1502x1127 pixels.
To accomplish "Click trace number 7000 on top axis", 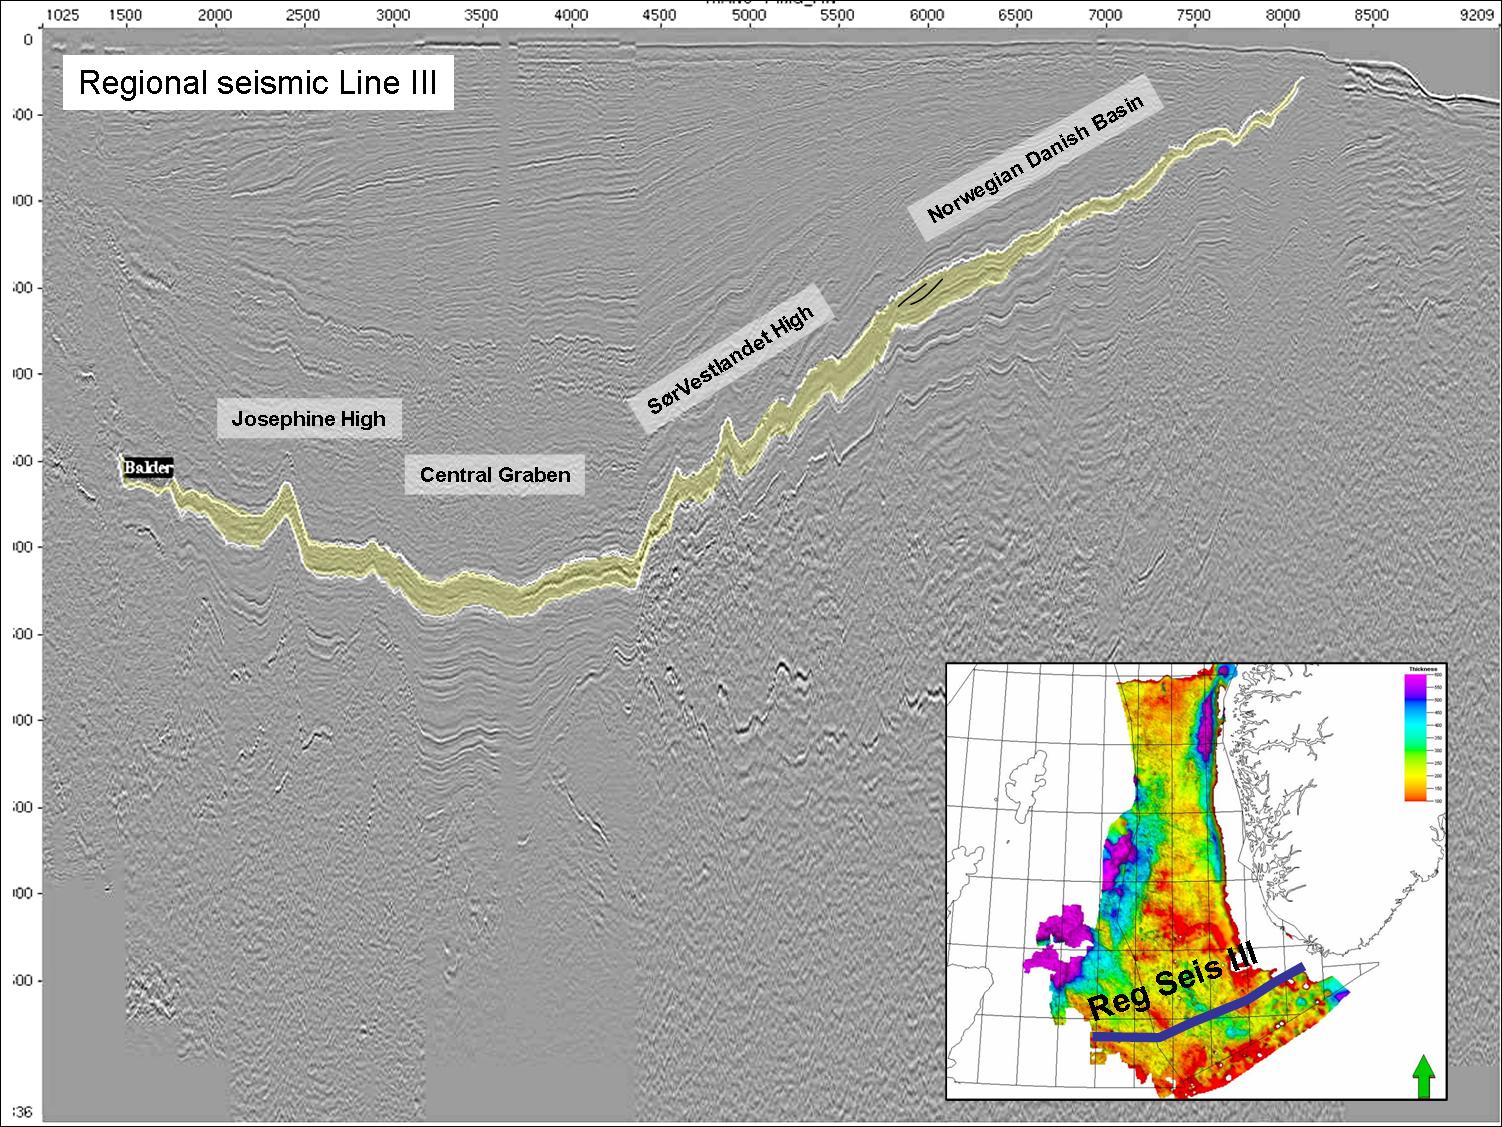I will point(1105,16).
